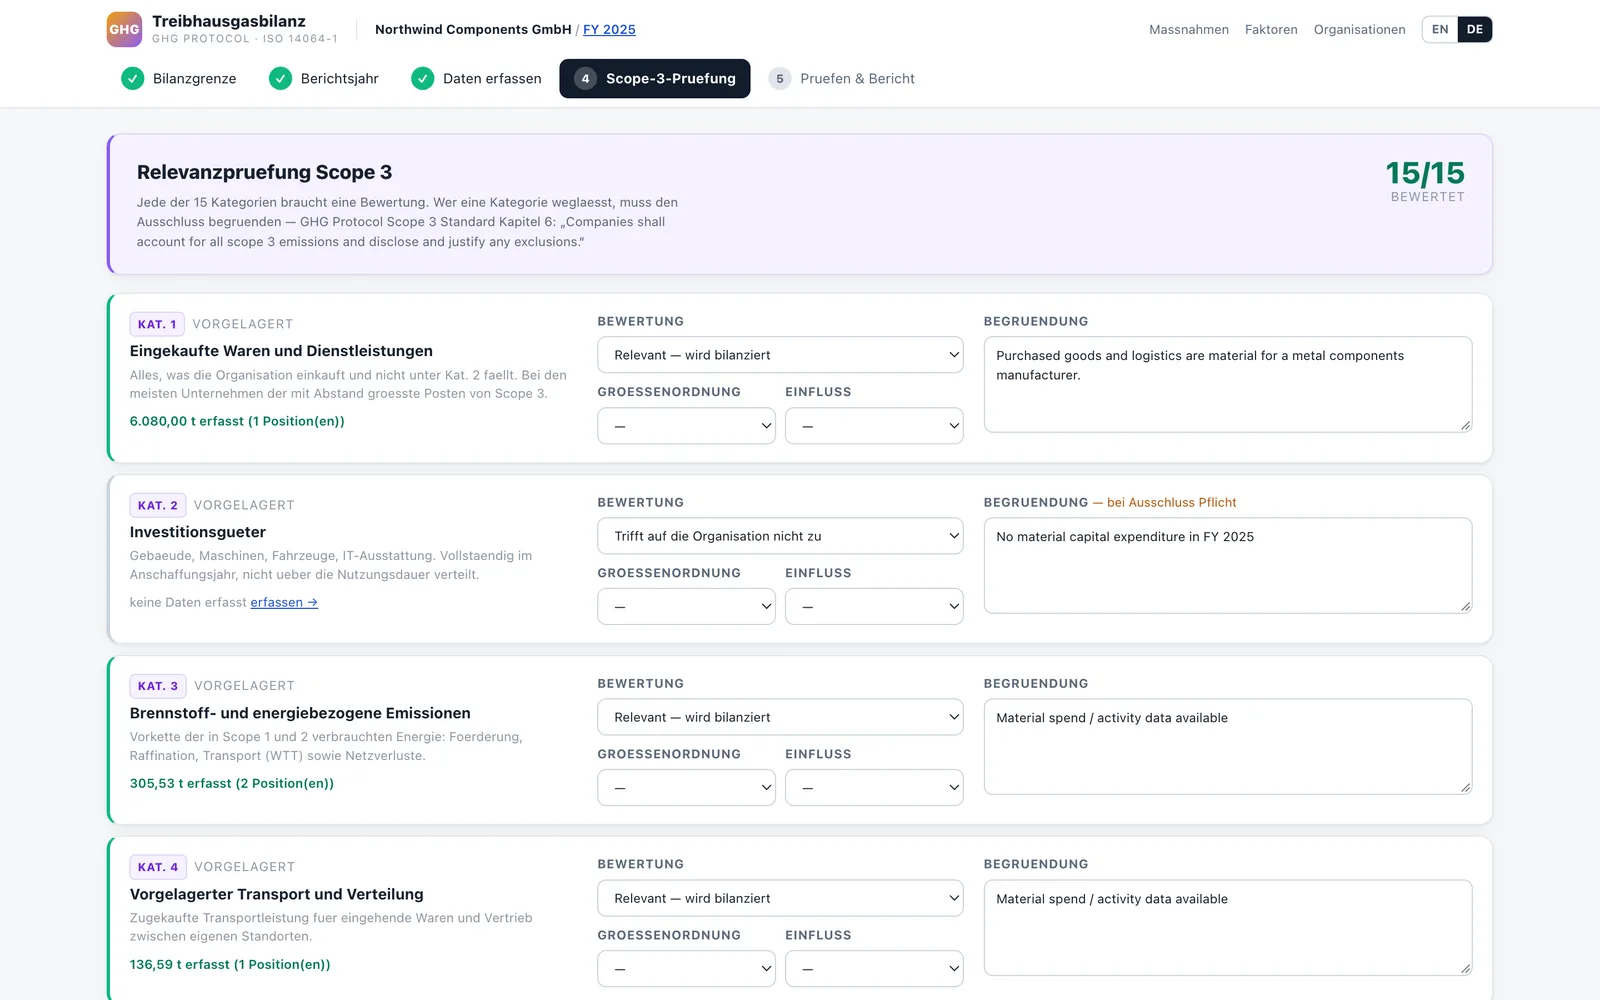Click the KAT. 1 badge
This screenshot has width=1600, height=1000.
pyautogui.click(x=157, y=324)
